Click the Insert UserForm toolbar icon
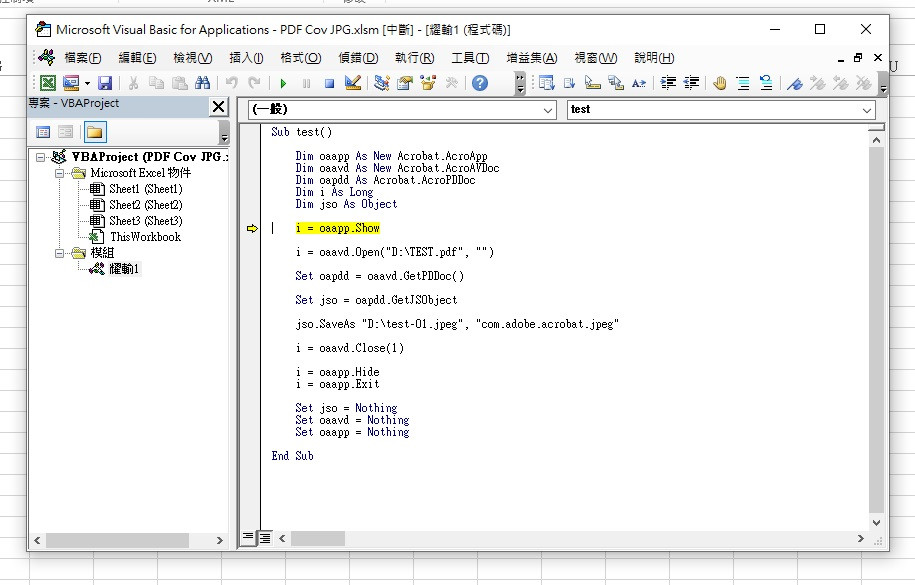The width and height of the screenshot is (915, 585). [71, 83]
